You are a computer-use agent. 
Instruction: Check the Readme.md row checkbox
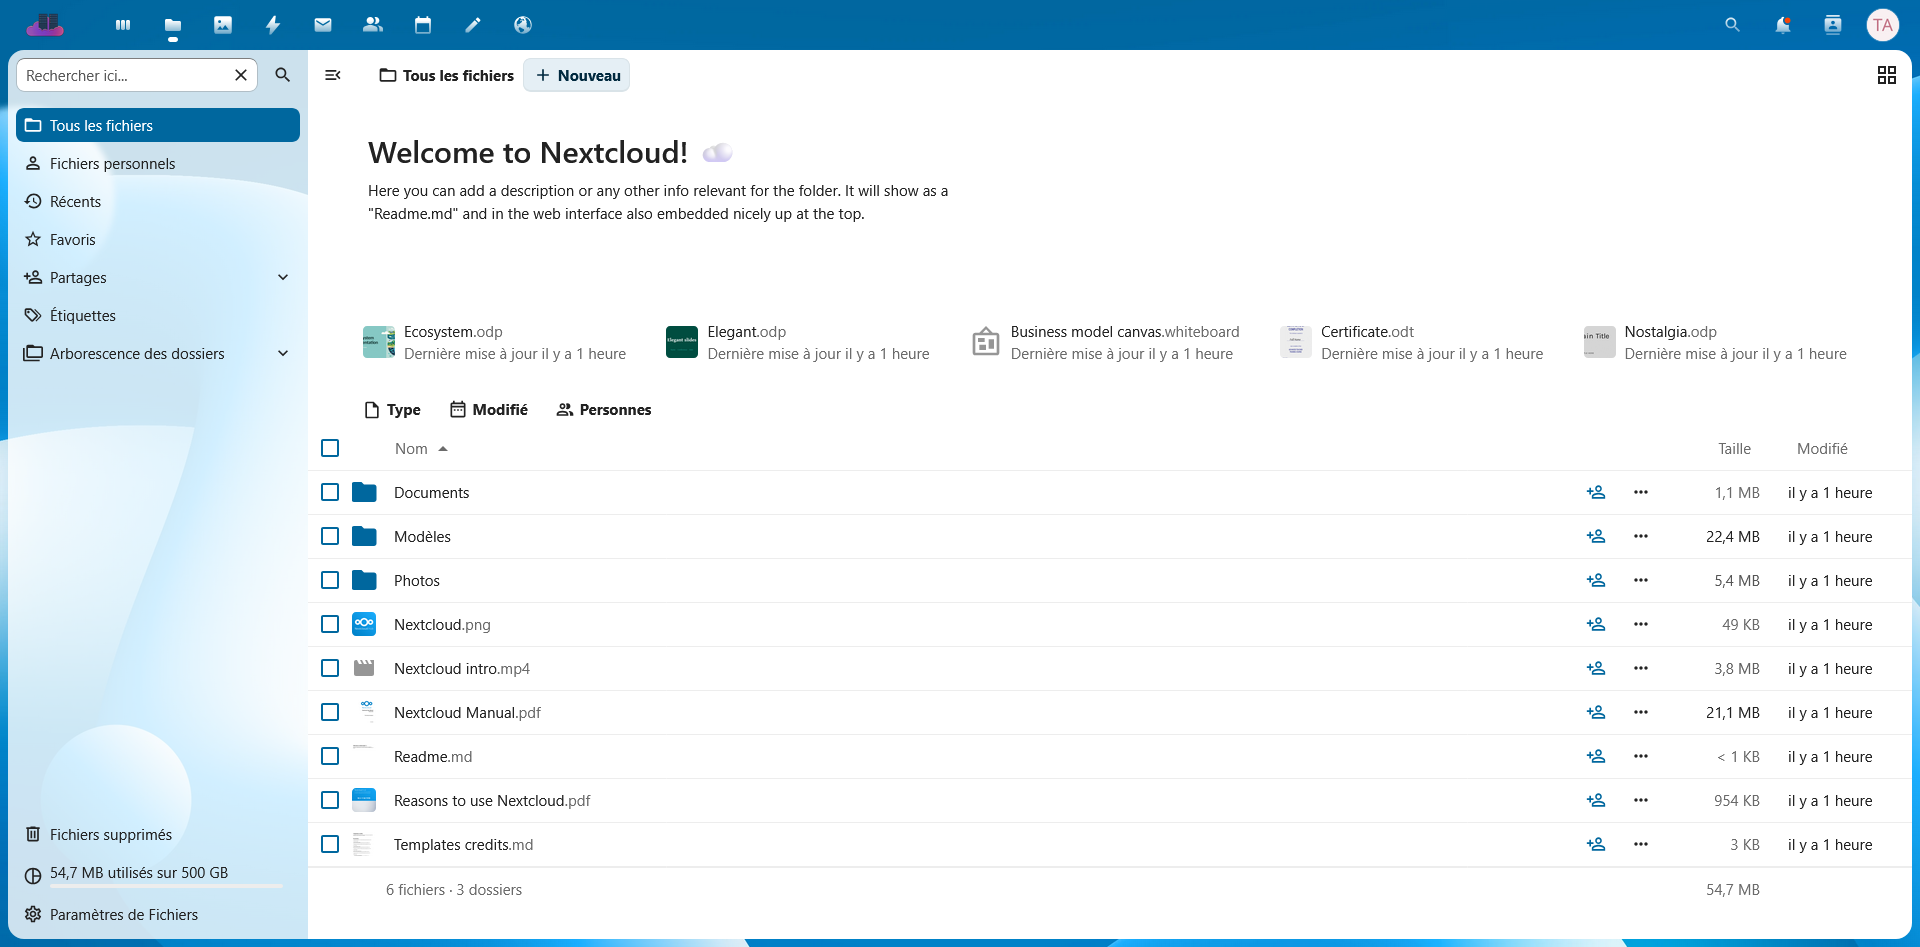click(x=330, y=756)
